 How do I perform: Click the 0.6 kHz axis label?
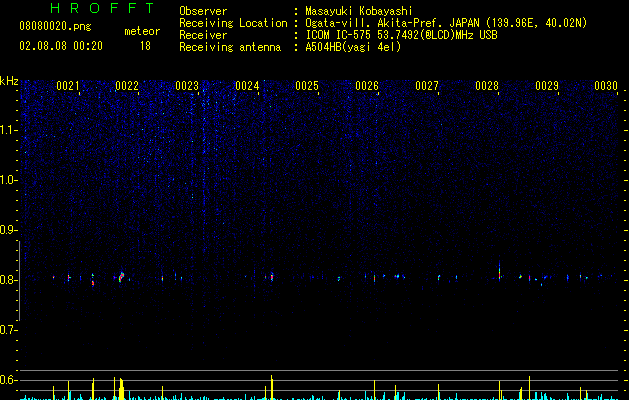tap(8, 380)
